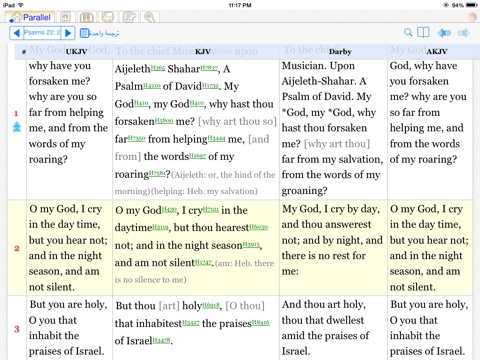Image resolution: width=480 pixels, height=360 pixels.
Task: Navigate forward in history with faded arrow
Action: click(464, 33)
